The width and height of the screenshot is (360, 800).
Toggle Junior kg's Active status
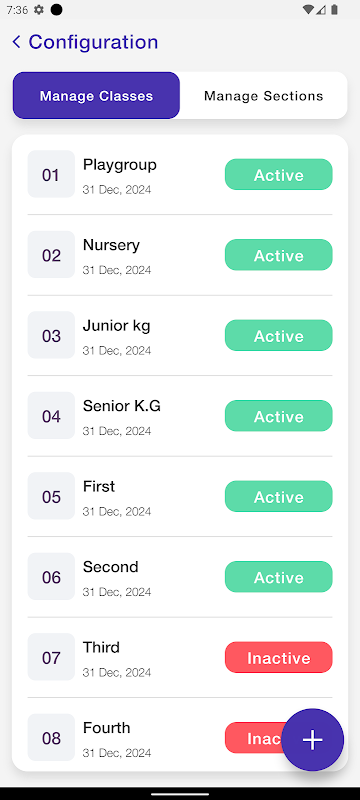(278, 335)
